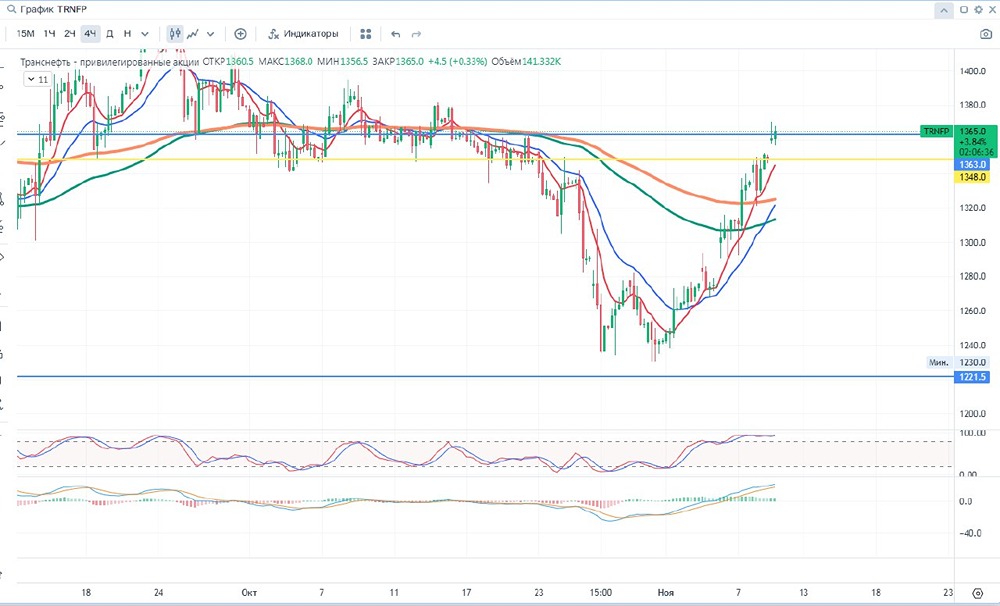
Task: Expand the timeframe dropdown arrow
Action: tap(145, 33)
